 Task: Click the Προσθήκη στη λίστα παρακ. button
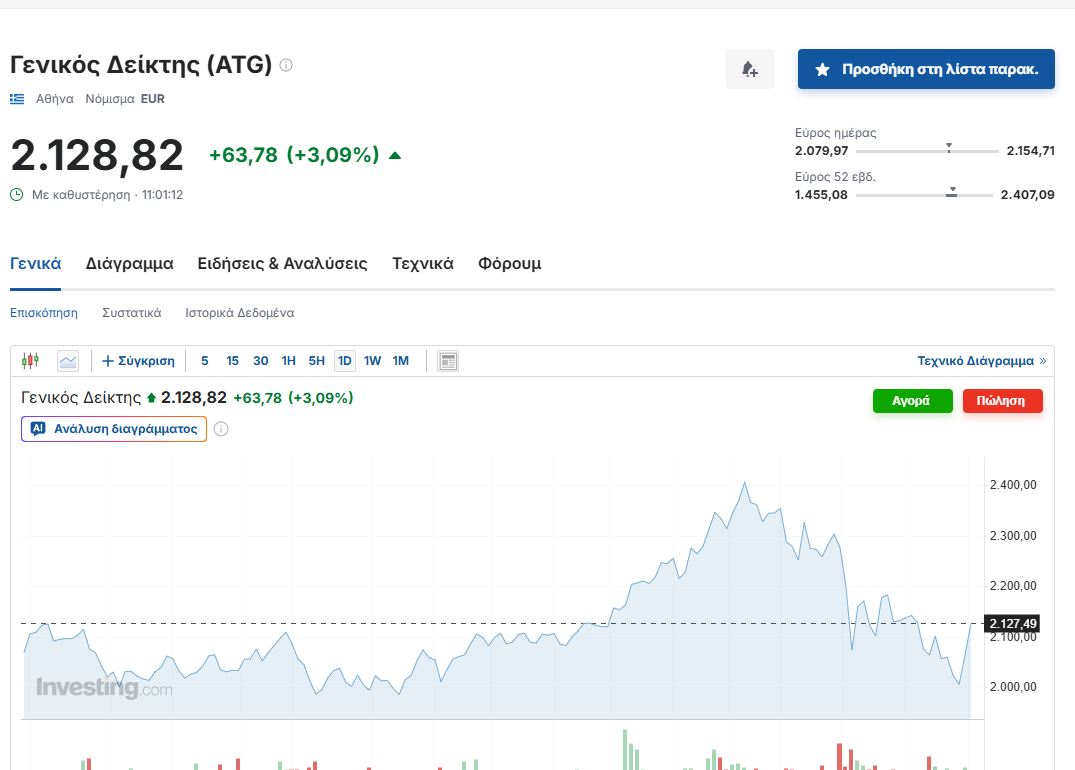point(925,69)
